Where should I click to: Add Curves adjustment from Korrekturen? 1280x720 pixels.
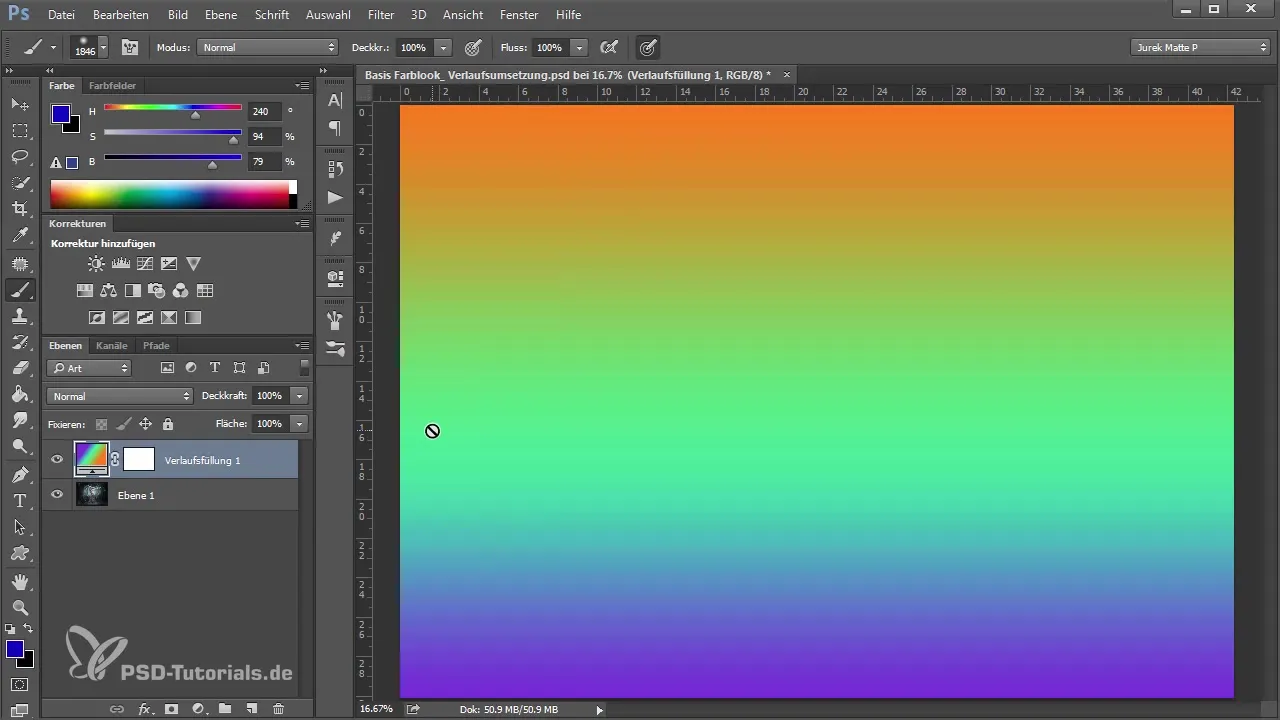[x=145, y=264]
